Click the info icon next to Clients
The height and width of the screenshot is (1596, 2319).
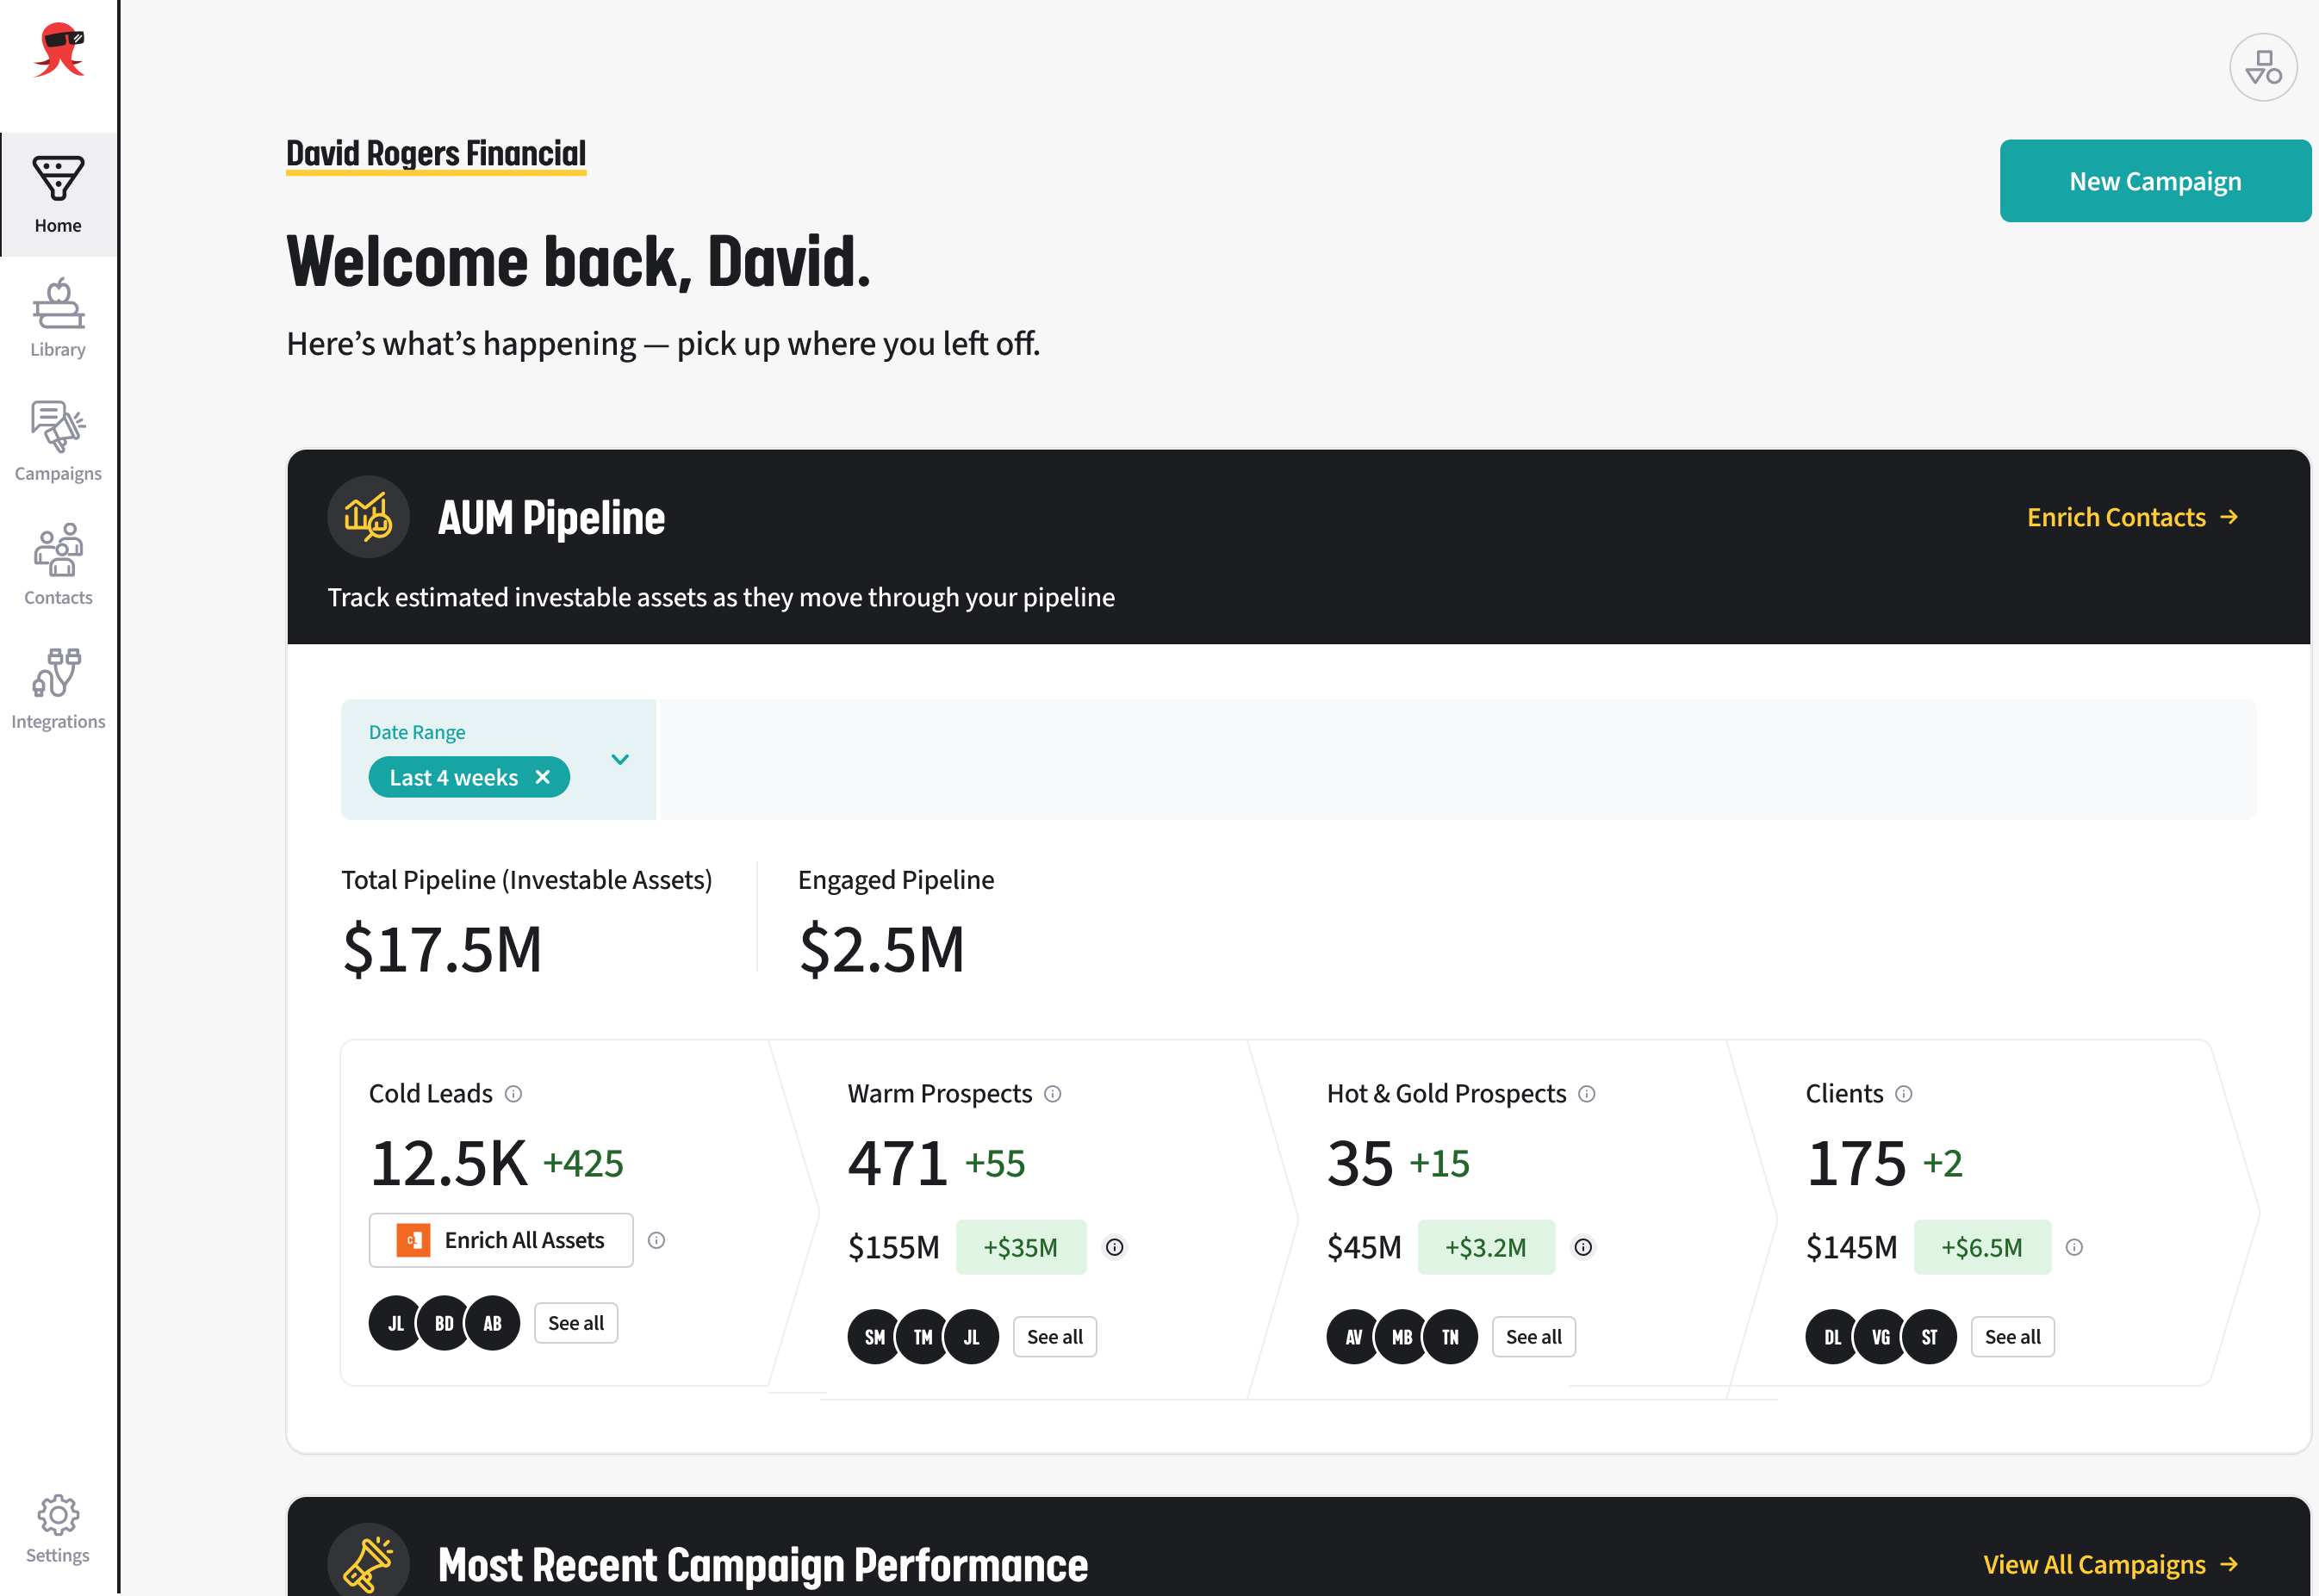click(1903, 1094)
